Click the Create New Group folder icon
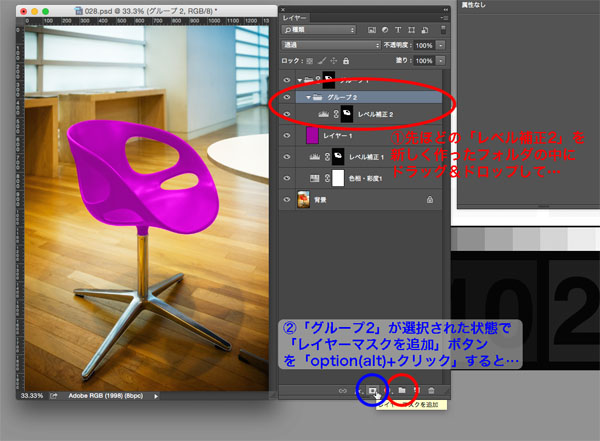 coord(400,389)
